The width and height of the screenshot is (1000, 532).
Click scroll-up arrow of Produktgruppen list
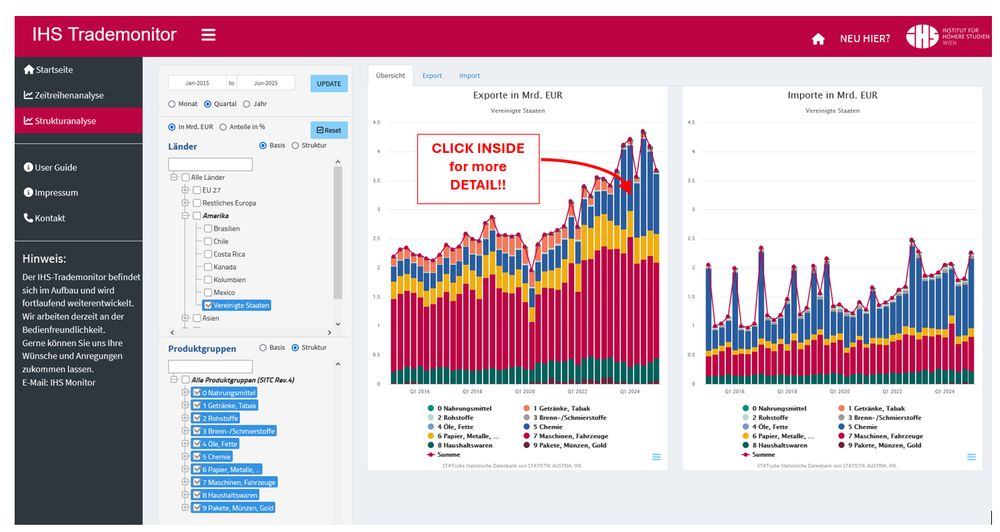pos(338,364)
